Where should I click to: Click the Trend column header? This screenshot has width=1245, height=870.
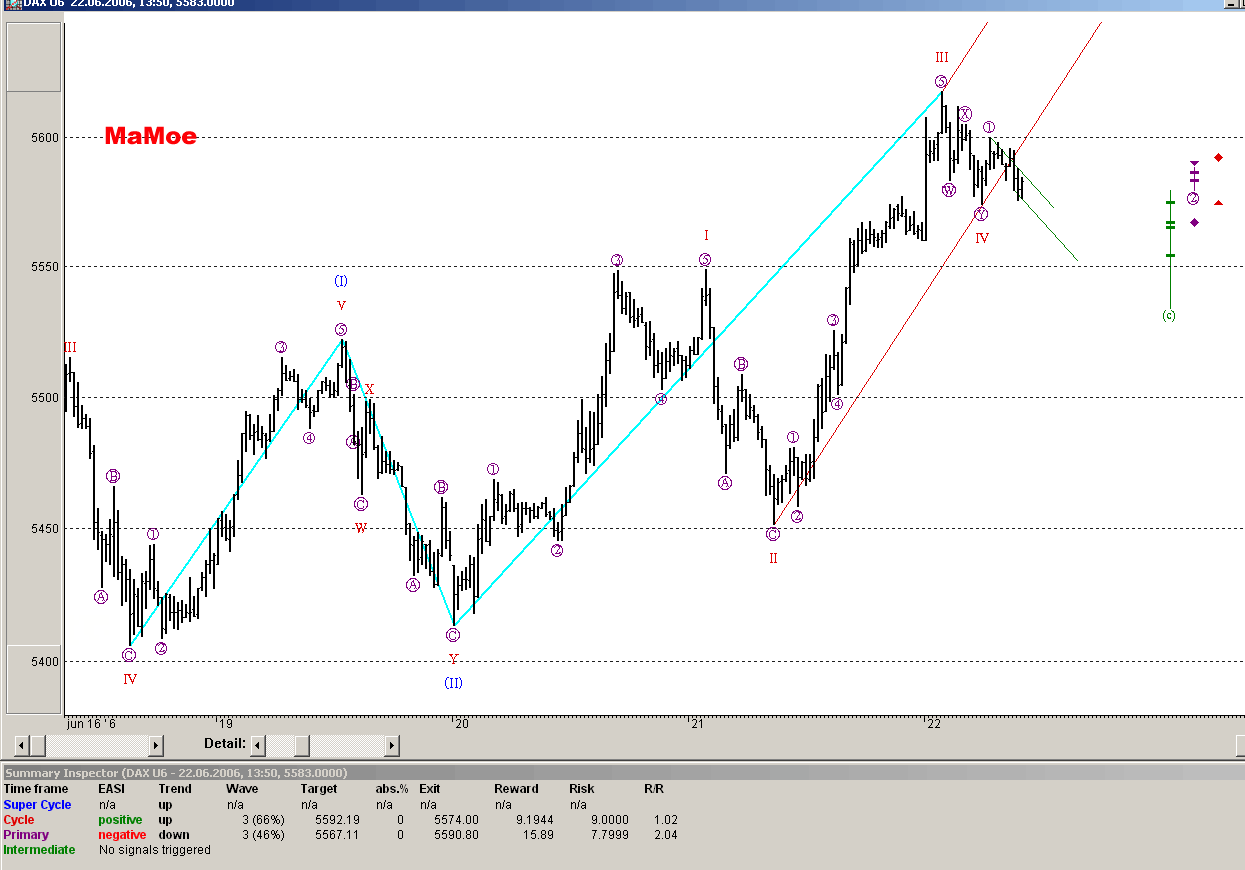click(x=175, y=789)
